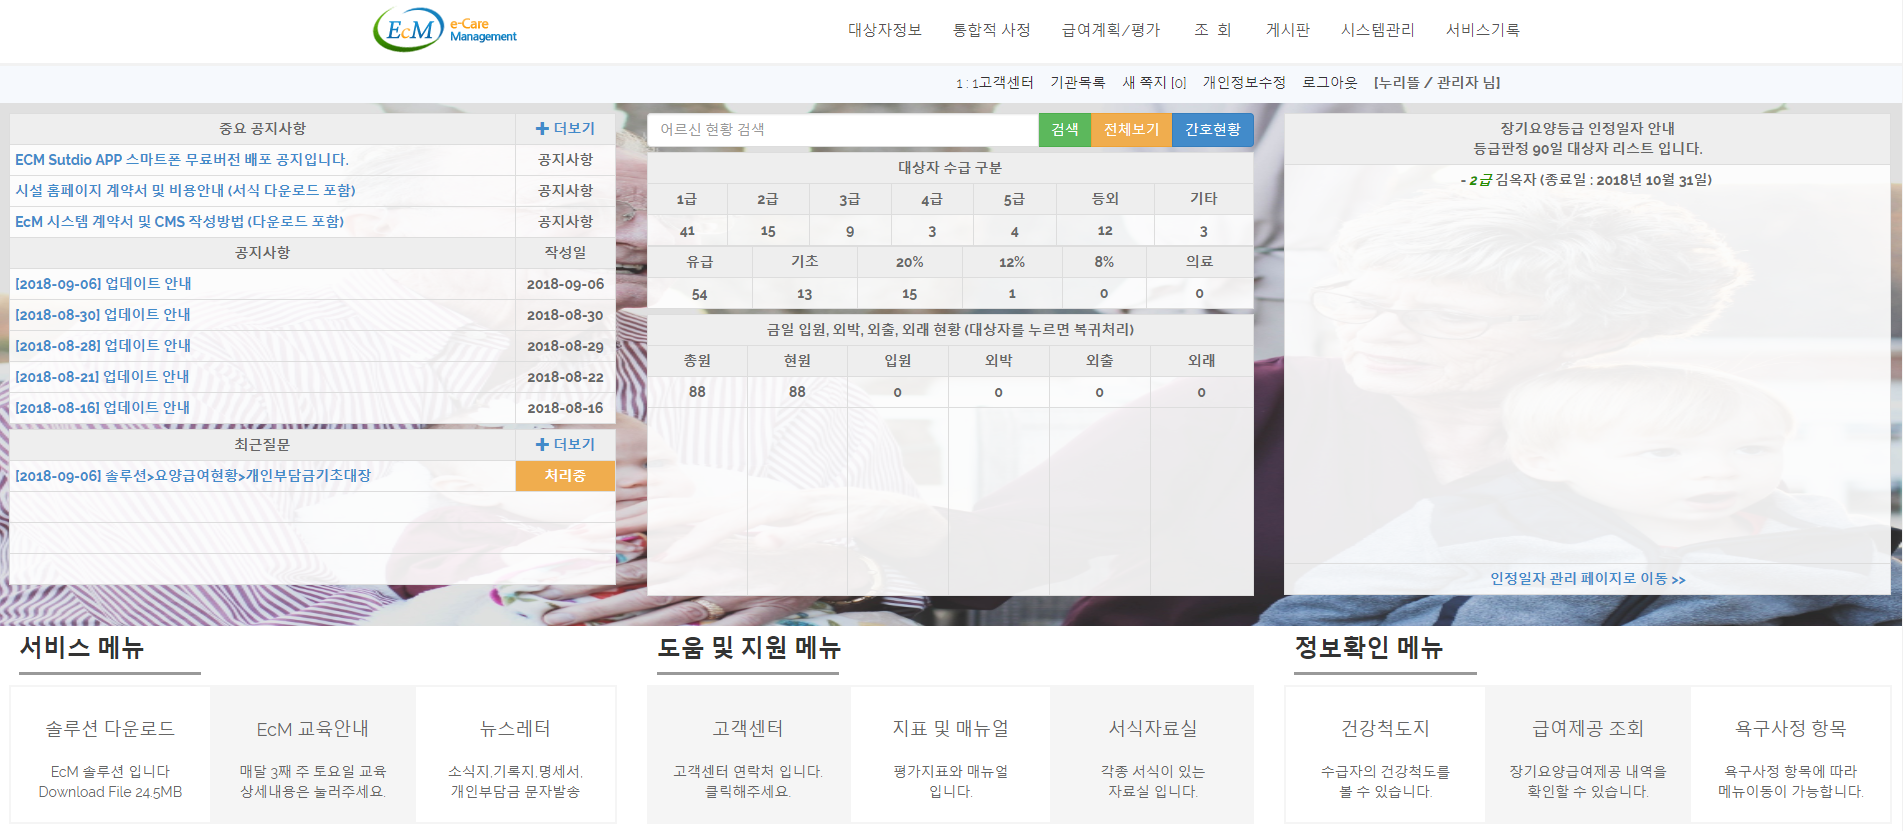Viewport: 1903px width, 831px height.
Task: Open the 2018-09-06 업데이트 안내 notice
Action: coord(103,284)
